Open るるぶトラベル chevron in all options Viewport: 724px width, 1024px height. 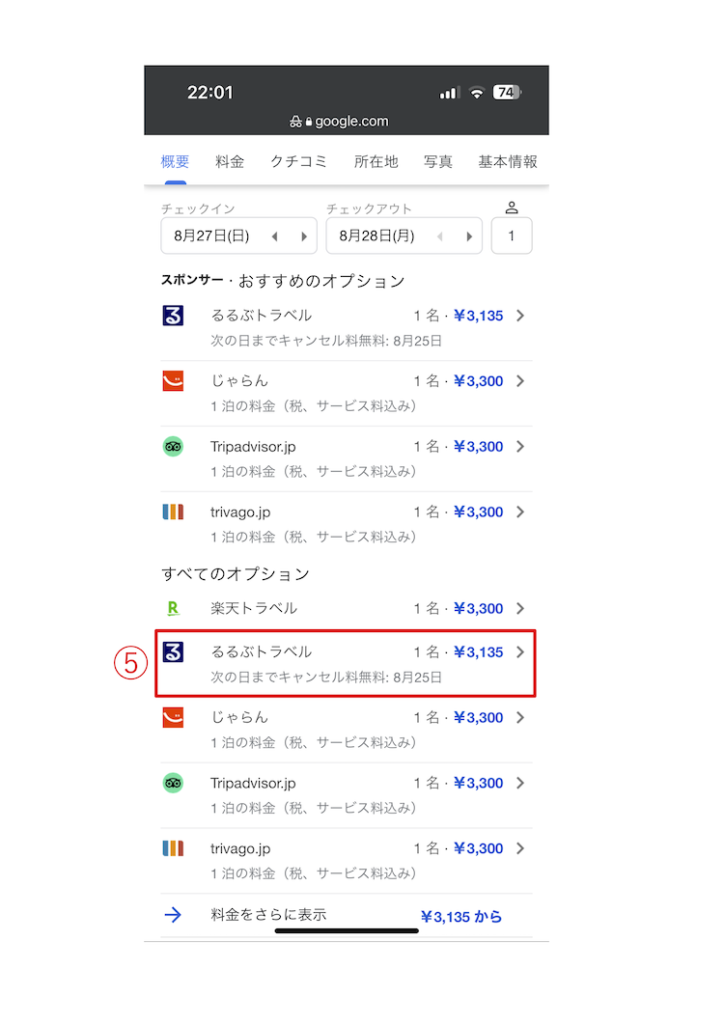pyautogui.click(x=520, y=652)
